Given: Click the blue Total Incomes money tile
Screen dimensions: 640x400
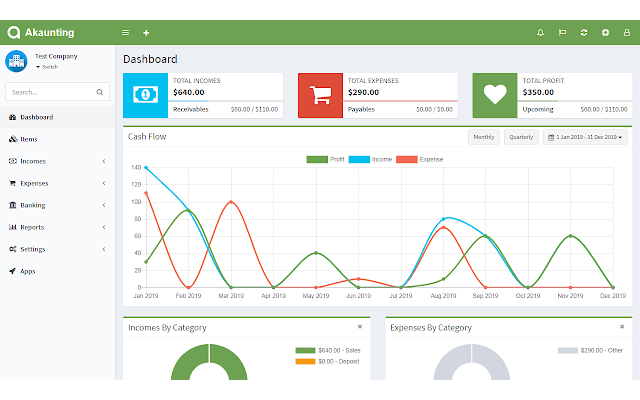Looking at the screenshot, I should coord(145,96).
